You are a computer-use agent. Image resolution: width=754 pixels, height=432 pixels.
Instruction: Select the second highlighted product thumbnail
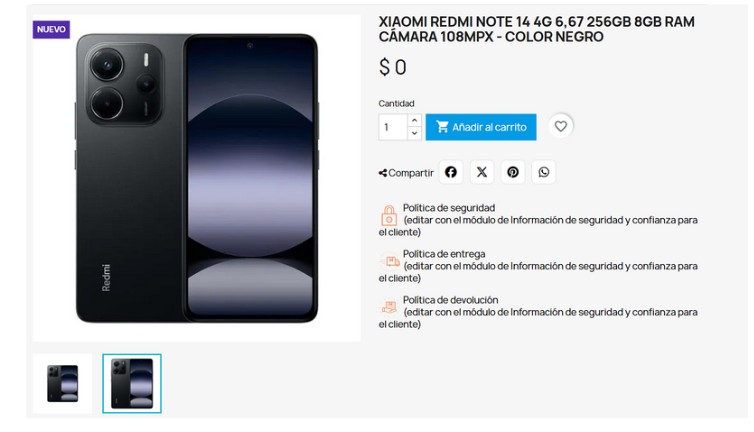pyautogui.click(x=132, y=383)
